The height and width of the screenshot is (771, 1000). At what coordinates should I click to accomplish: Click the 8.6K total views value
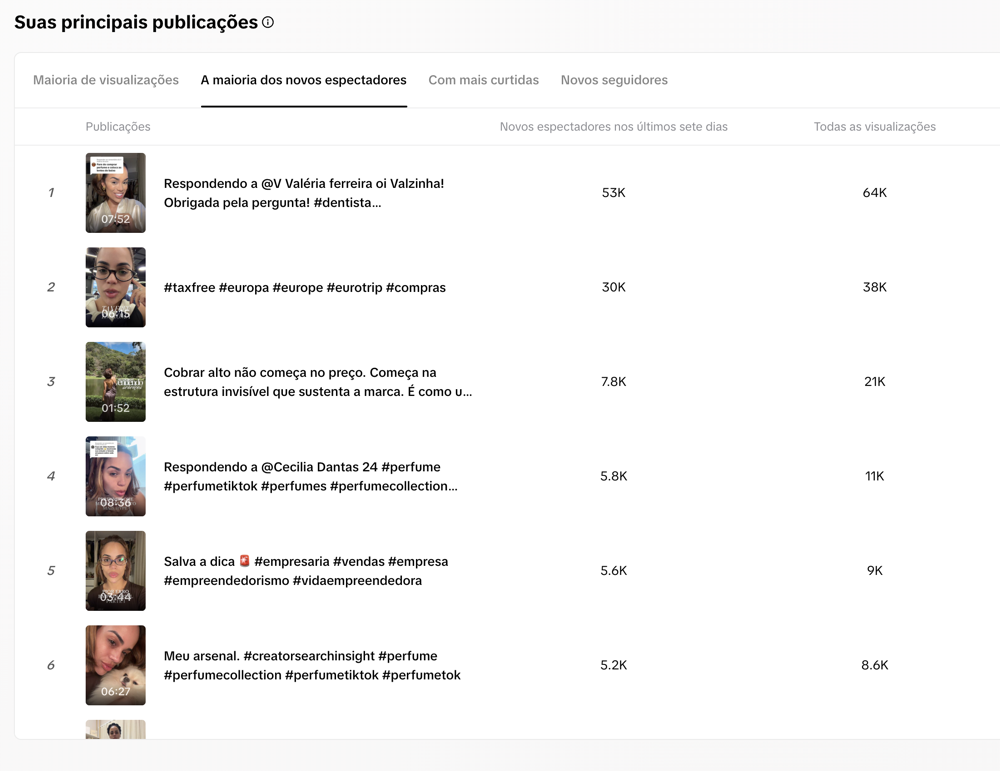[874, 665]
